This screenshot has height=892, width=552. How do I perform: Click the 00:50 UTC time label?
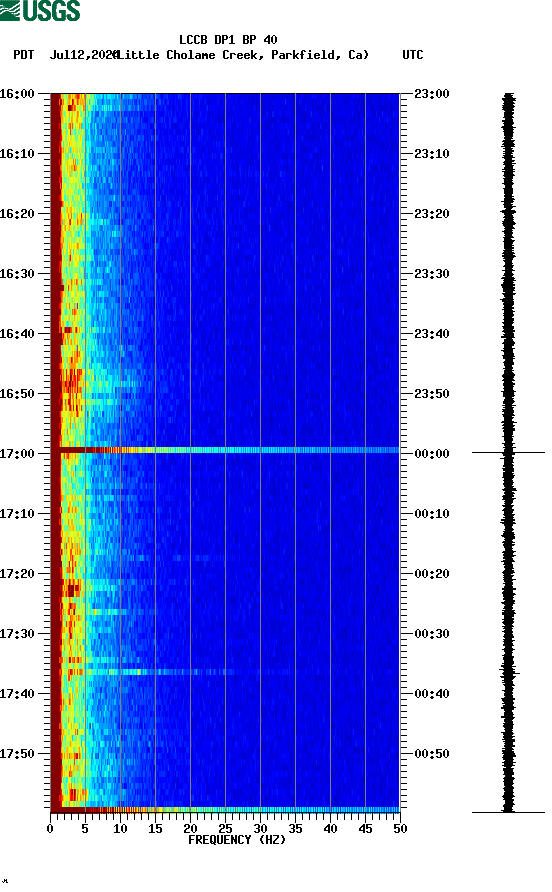point(432,754)
